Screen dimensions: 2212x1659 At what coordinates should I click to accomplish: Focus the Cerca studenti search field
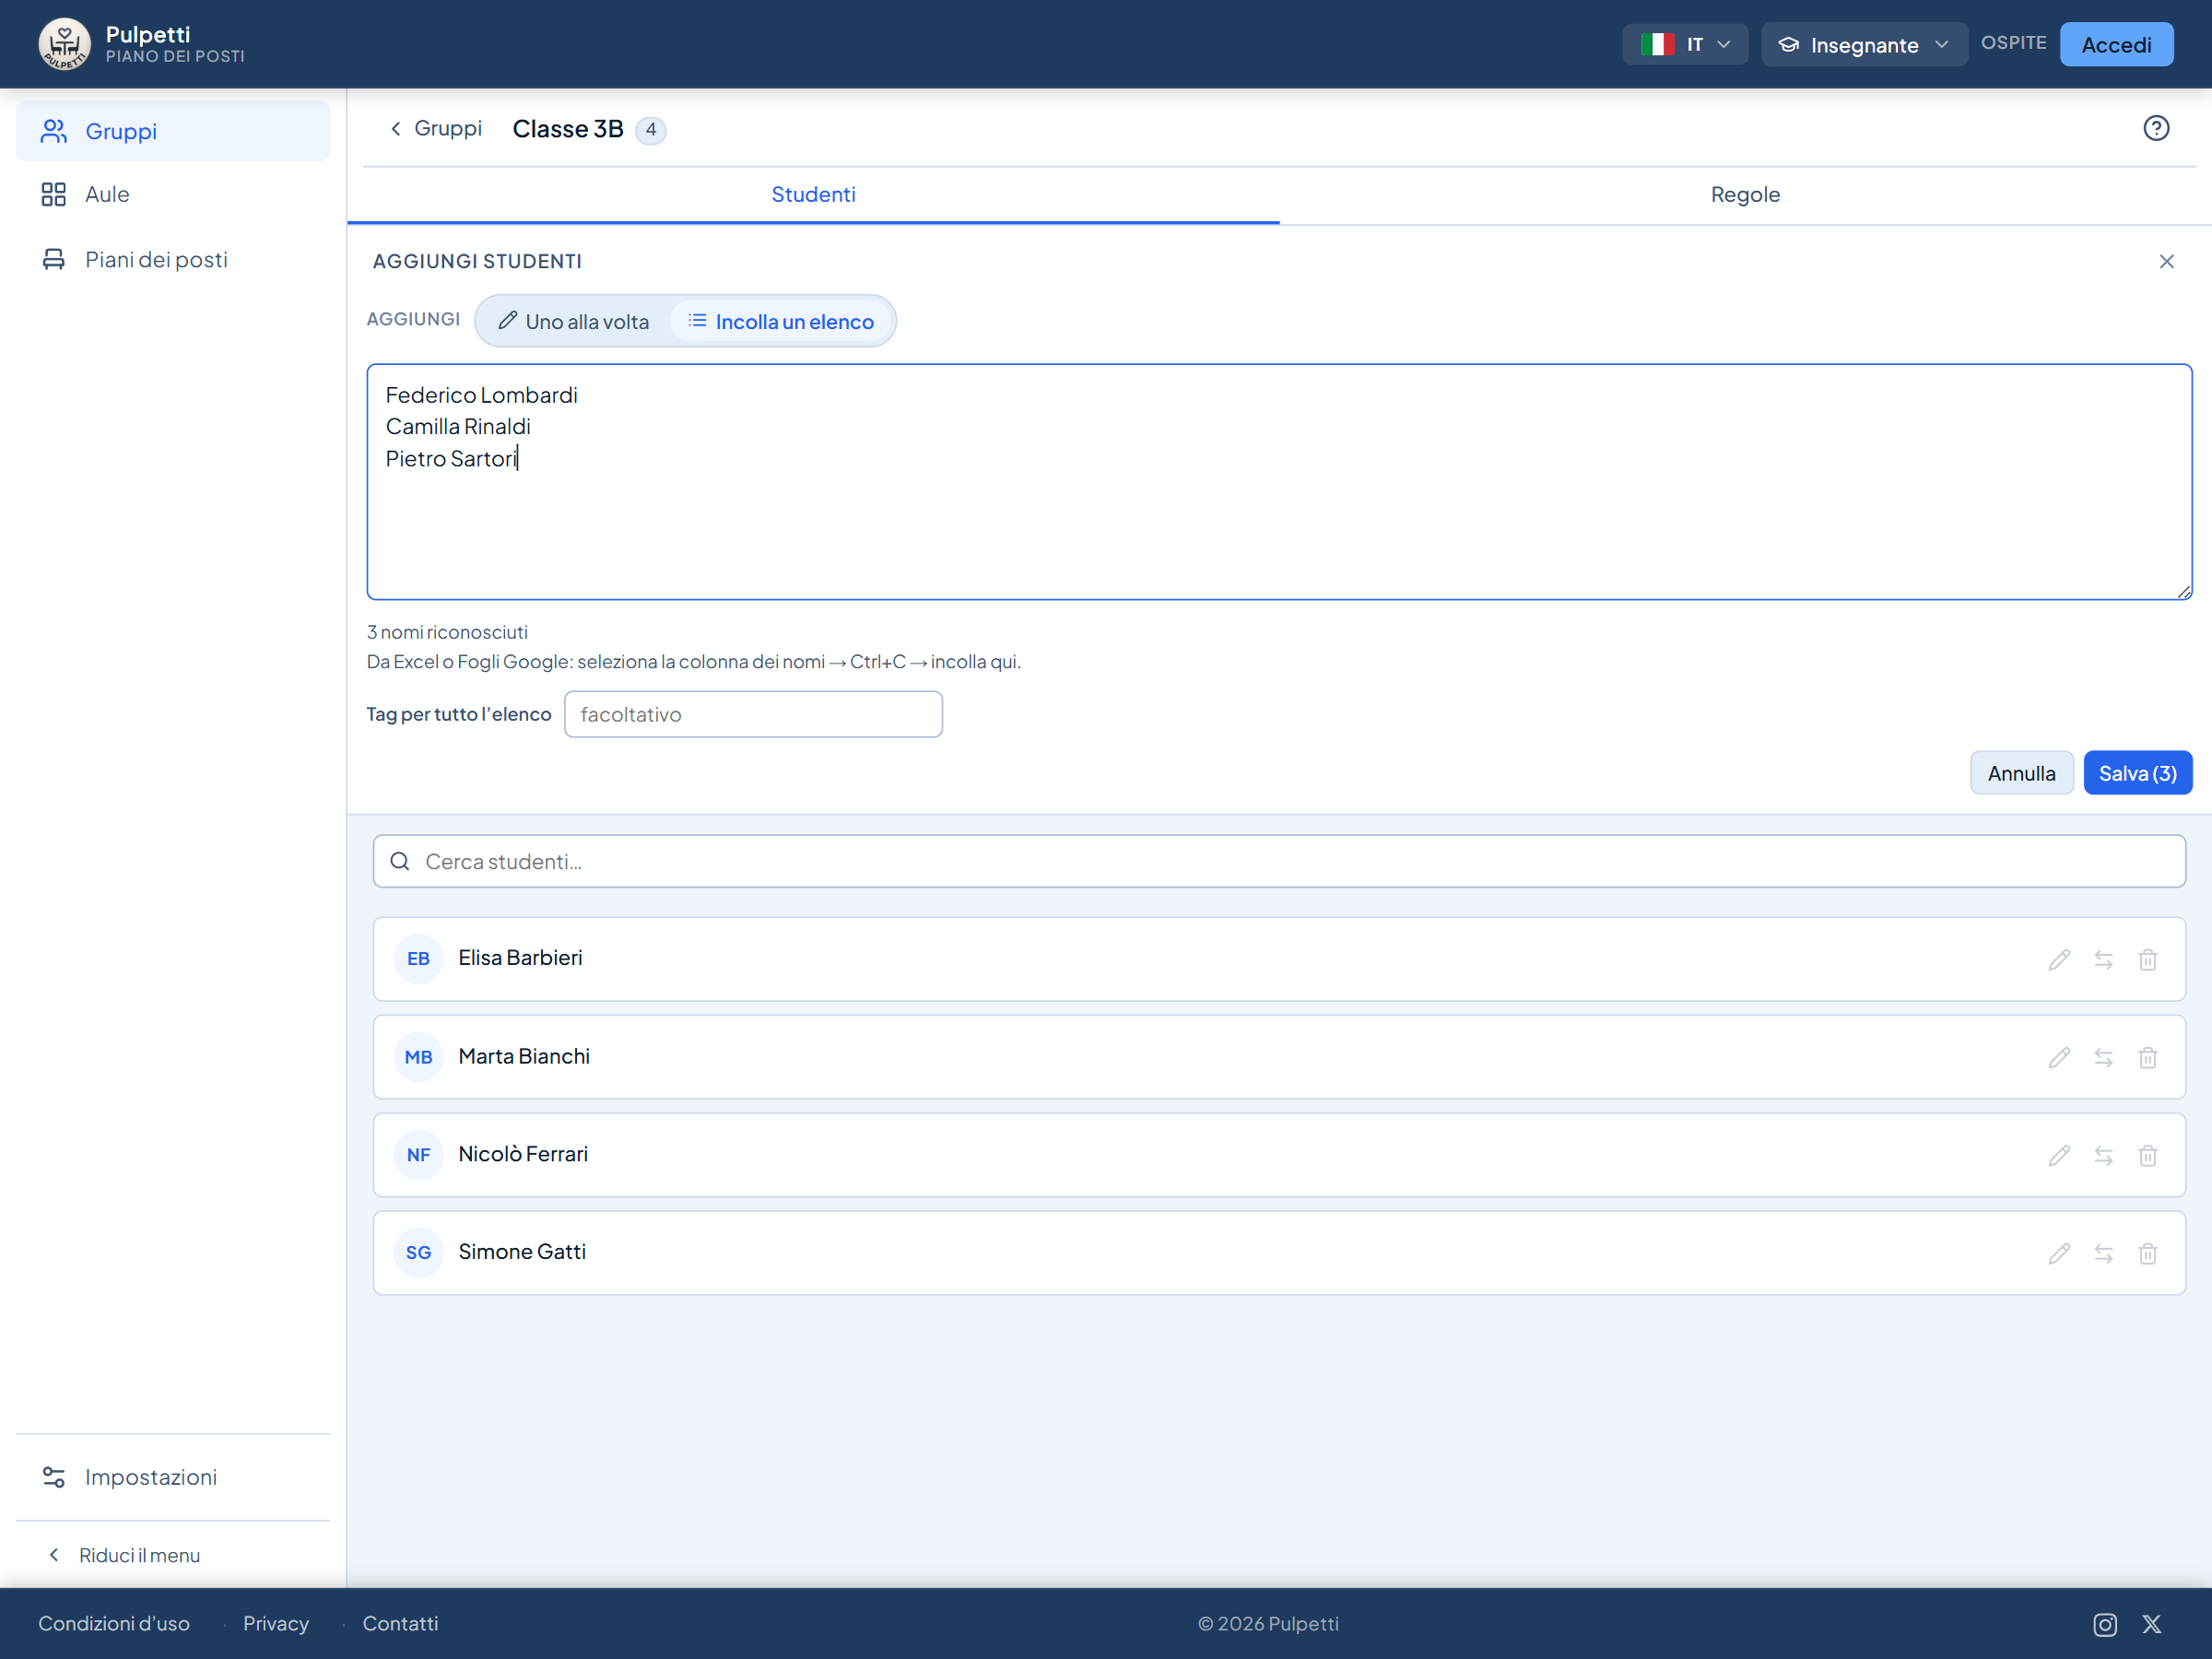click(1279, 862)
